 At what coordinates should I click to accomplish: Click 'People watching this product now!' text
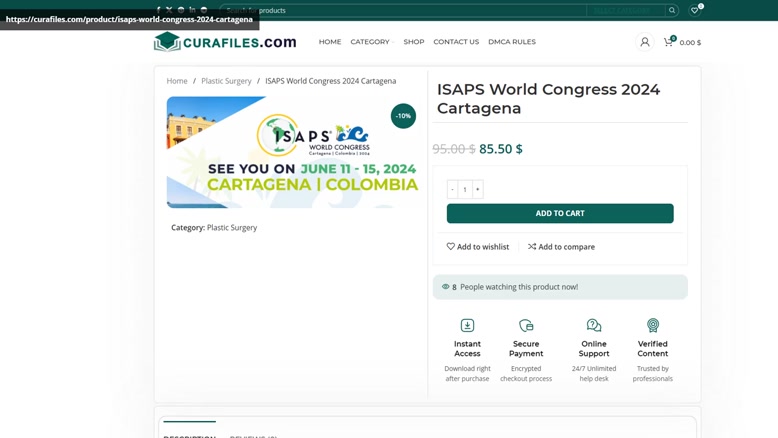[519, 287]
